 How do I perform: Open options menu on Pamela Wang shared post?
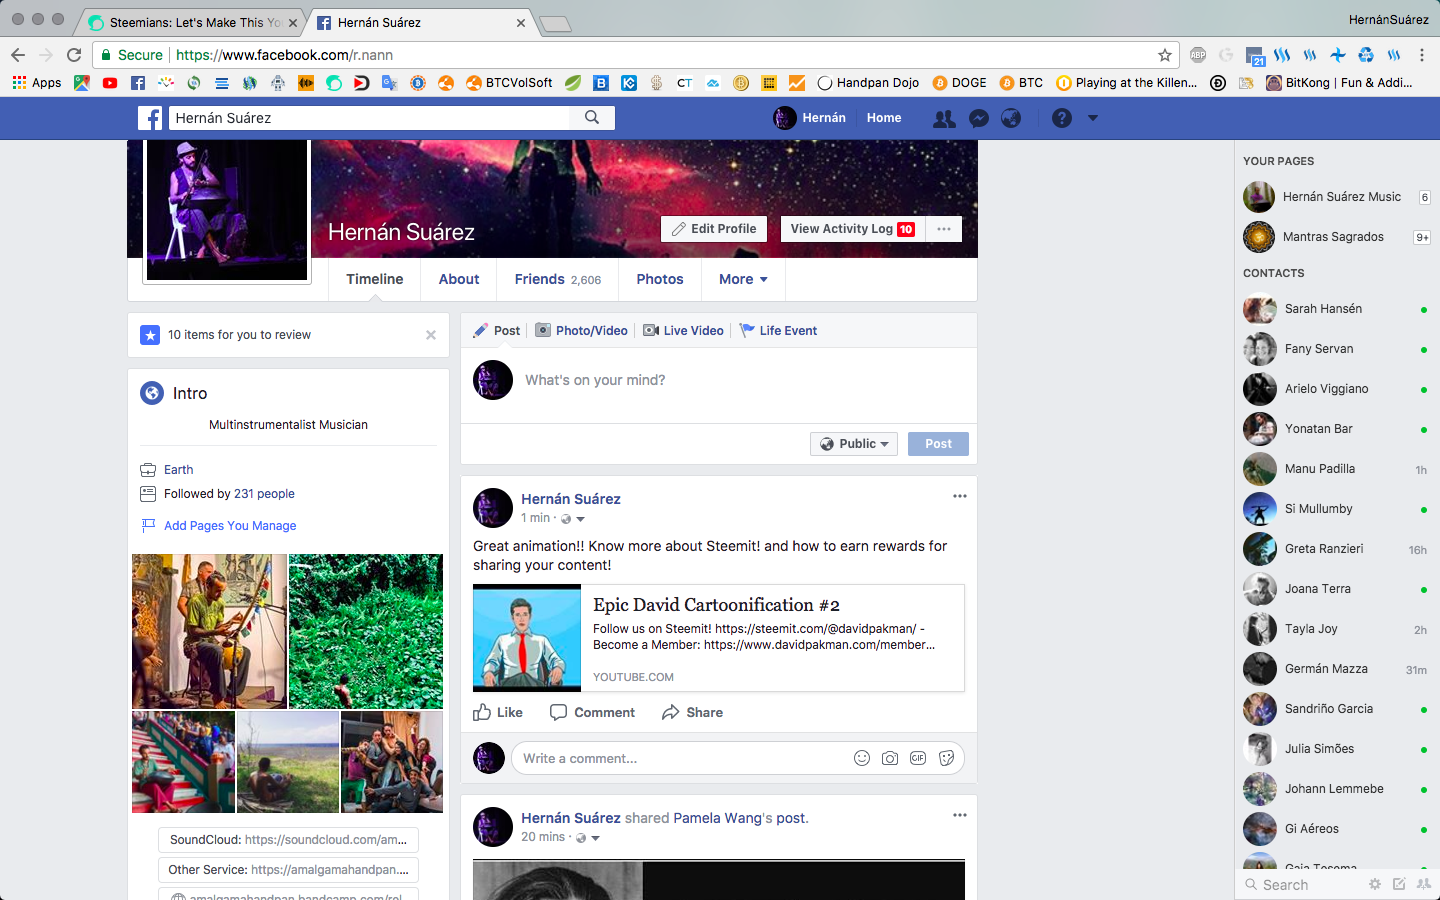960,815
